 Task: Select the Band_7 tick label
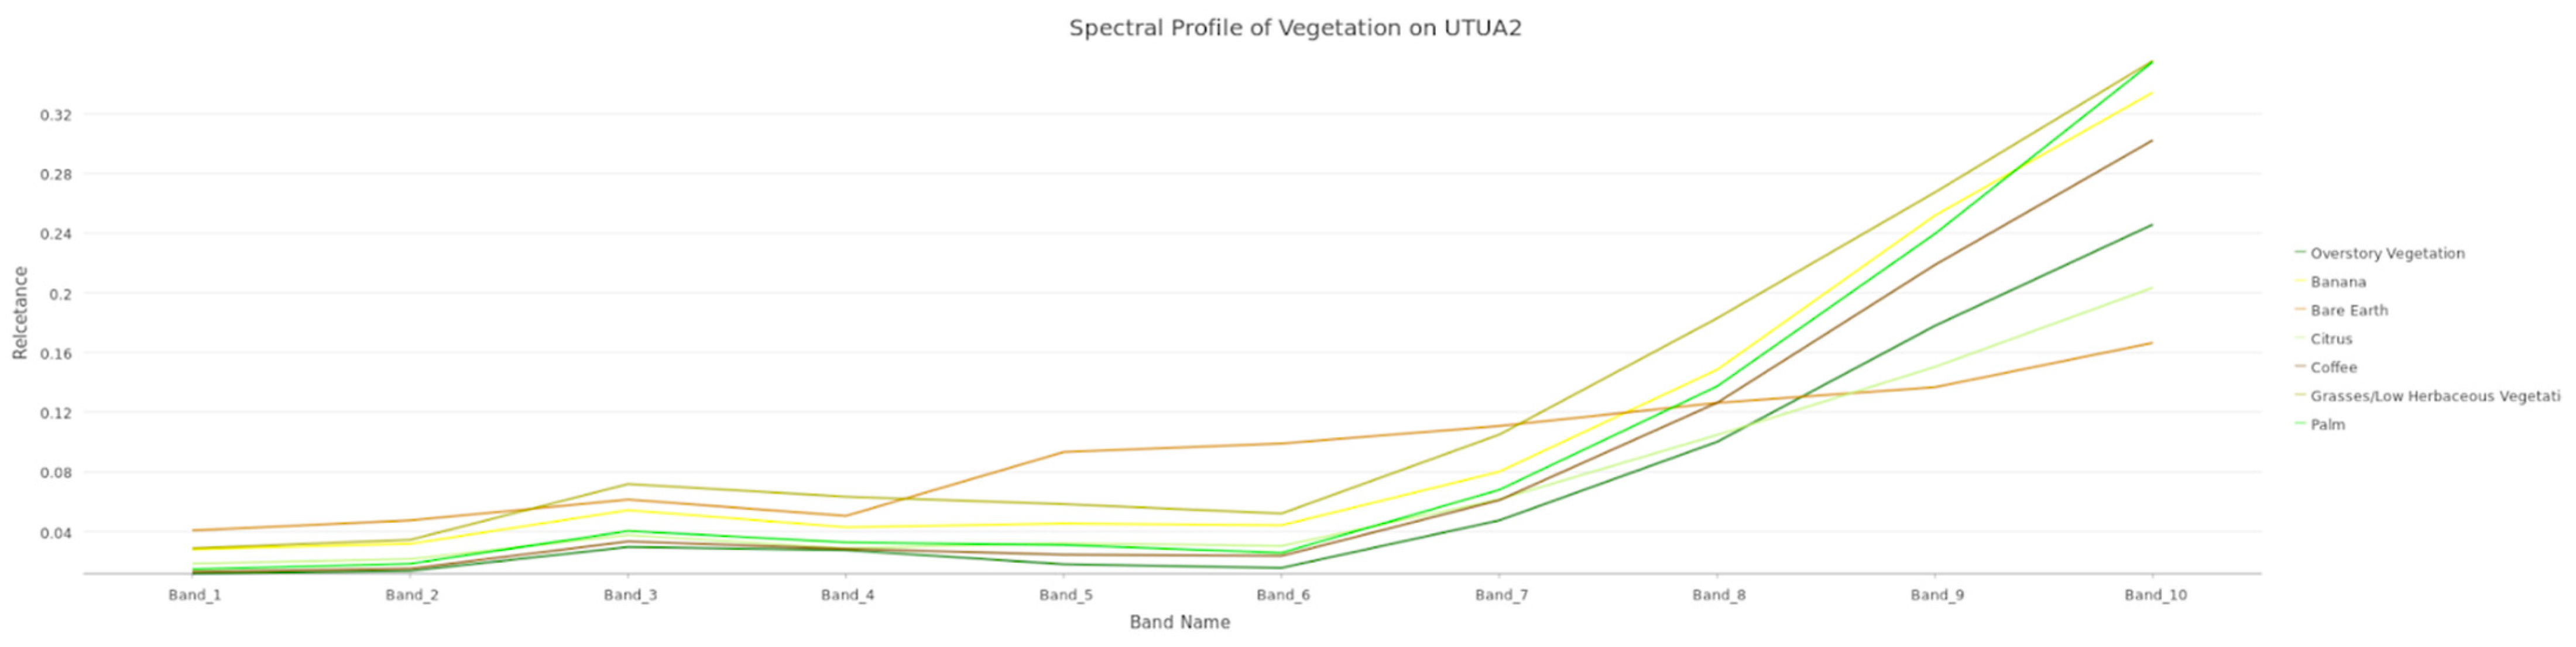coord(1501,595)
